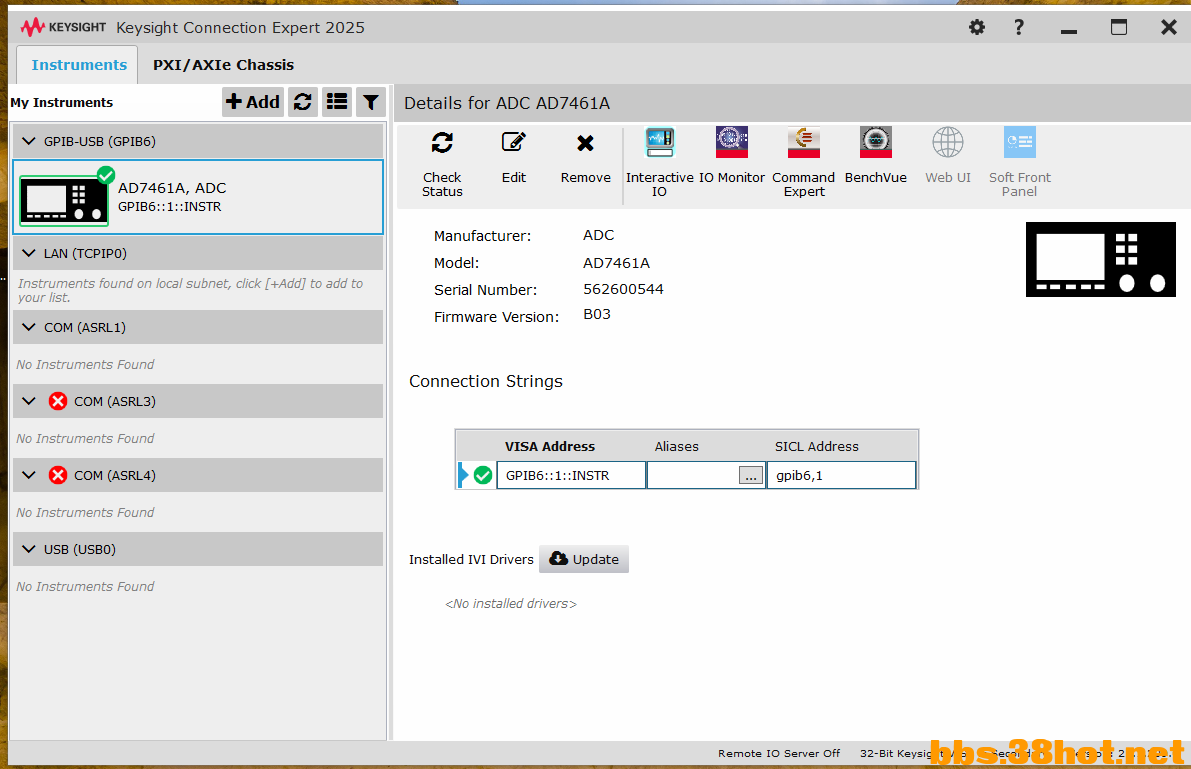The height and width of the screenshot is (769, 1191).
Task: Click the VISA Address column header
Action: 550,446
